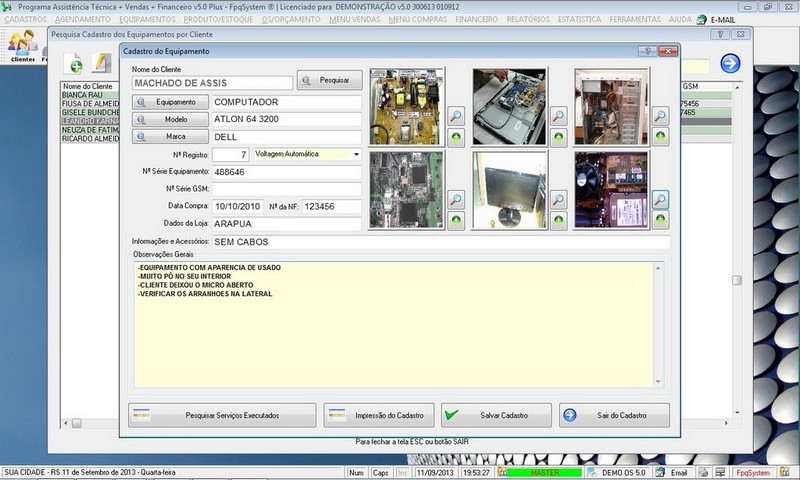Select BIANCA RAU in client list
The height and width of the screenshot is (480, 800).
coord(90,95)
